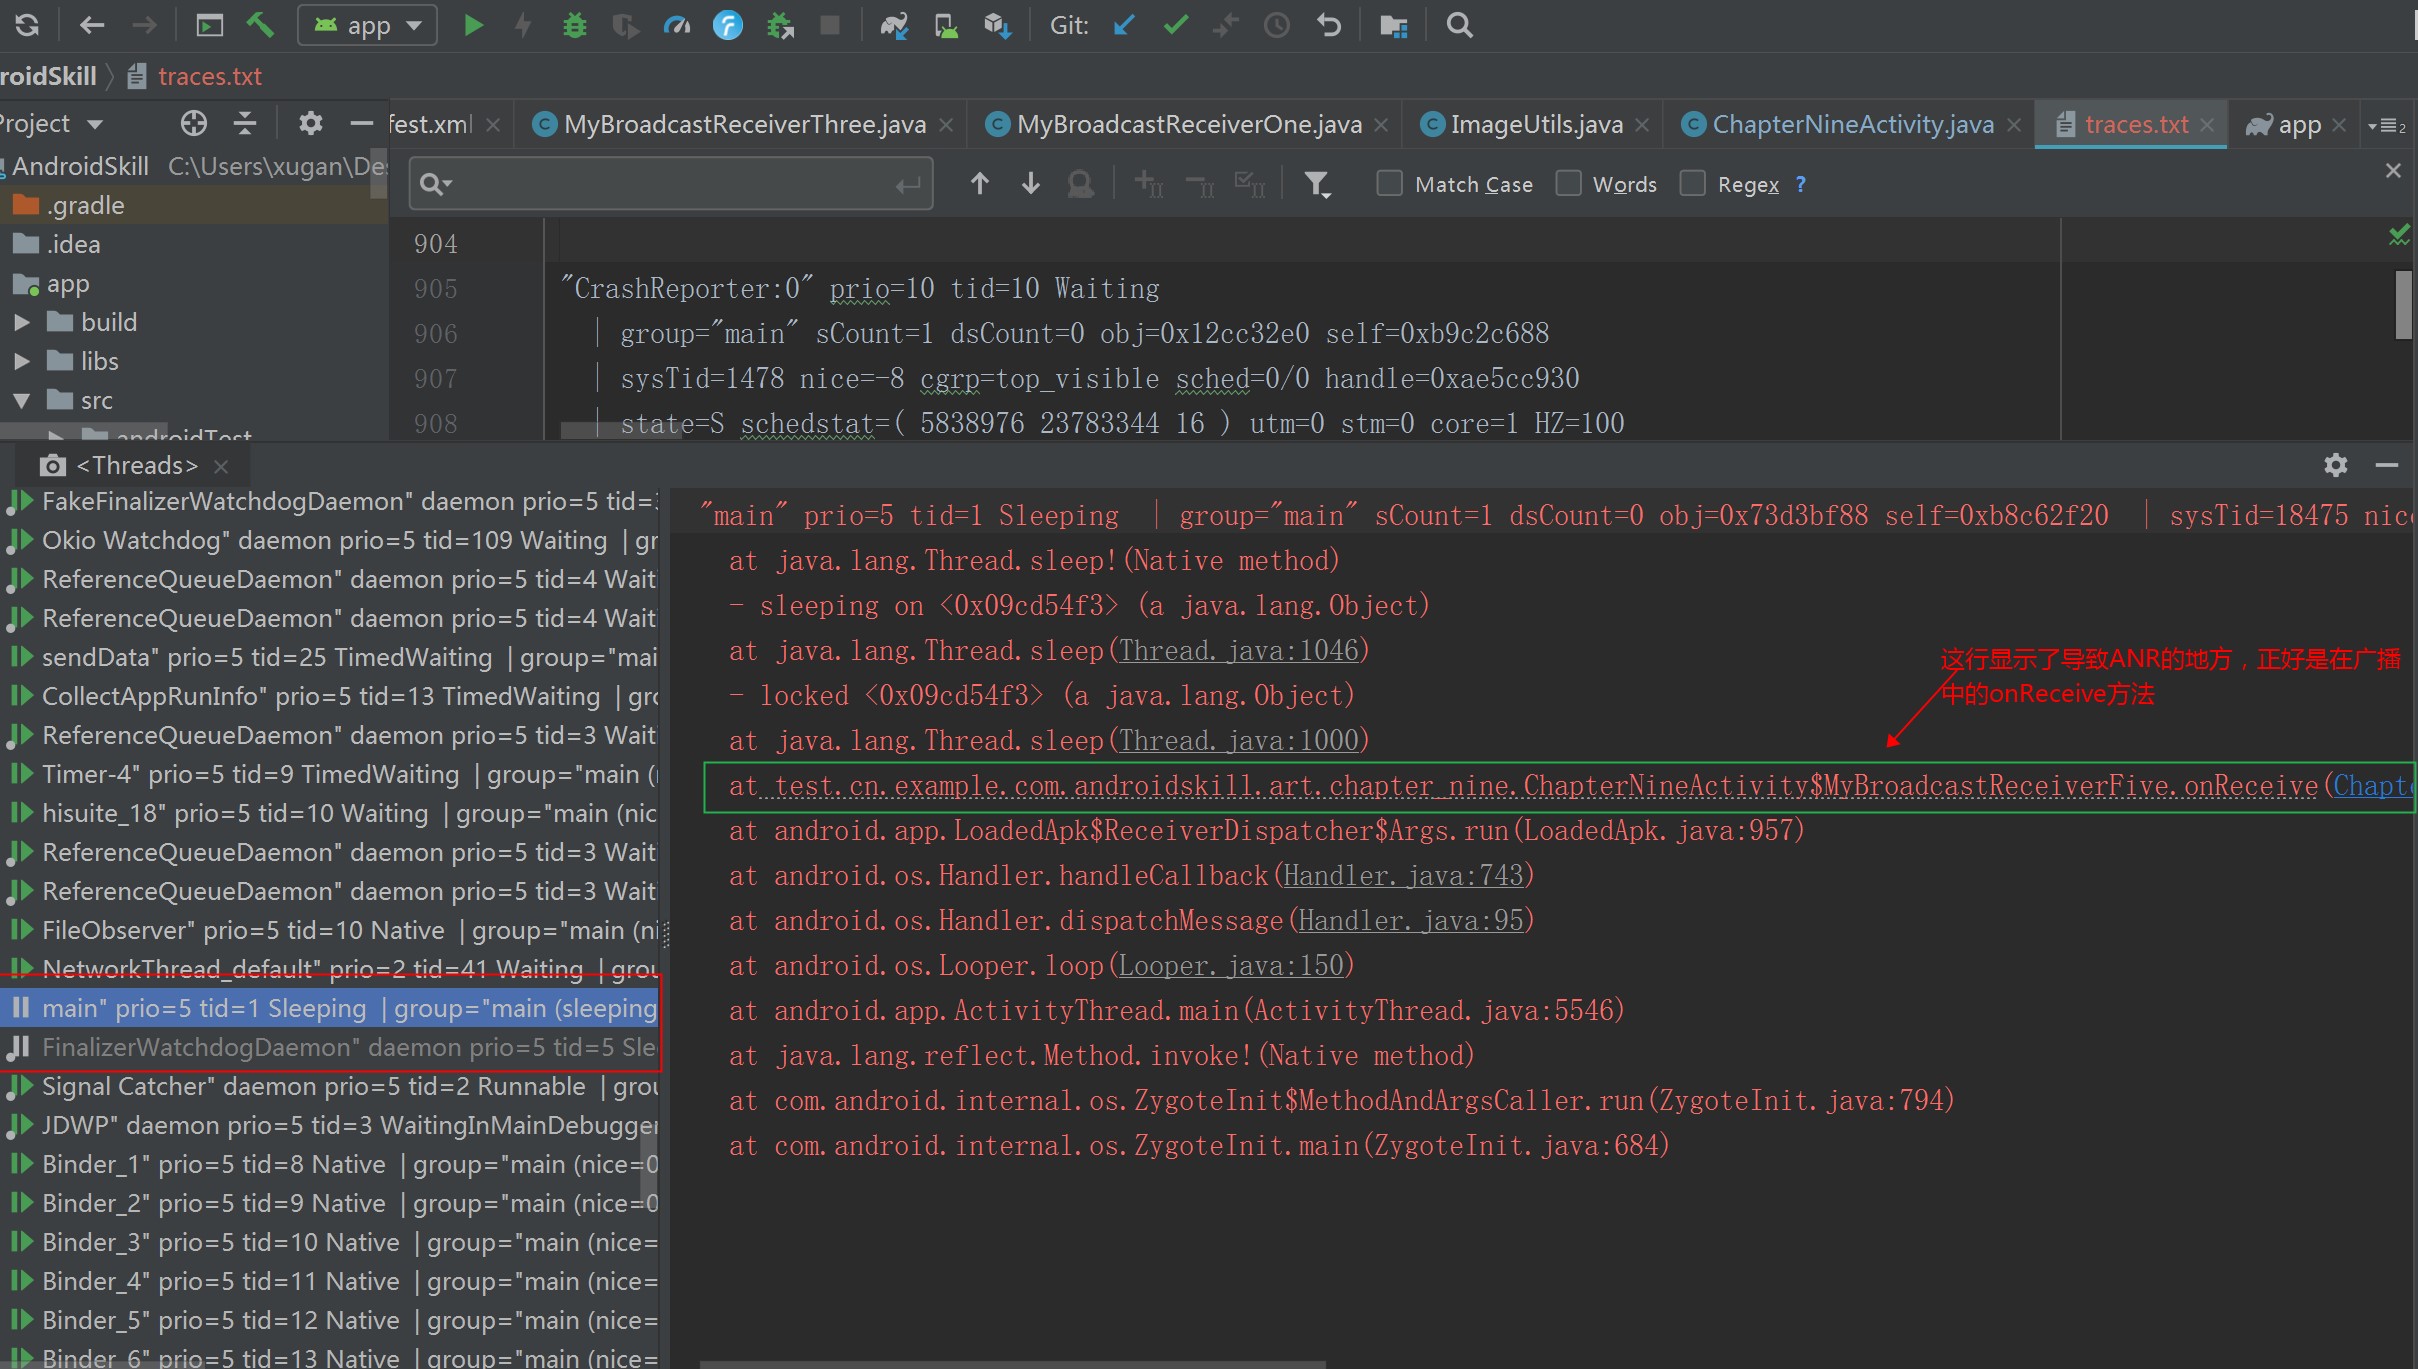Click Git update project arrow

coord(1124,25)
